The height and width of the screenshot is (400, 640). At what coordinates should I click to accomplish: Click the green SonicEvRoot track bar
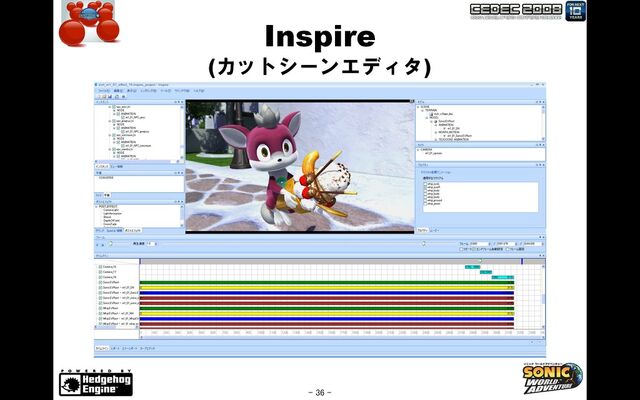[327, 282]
